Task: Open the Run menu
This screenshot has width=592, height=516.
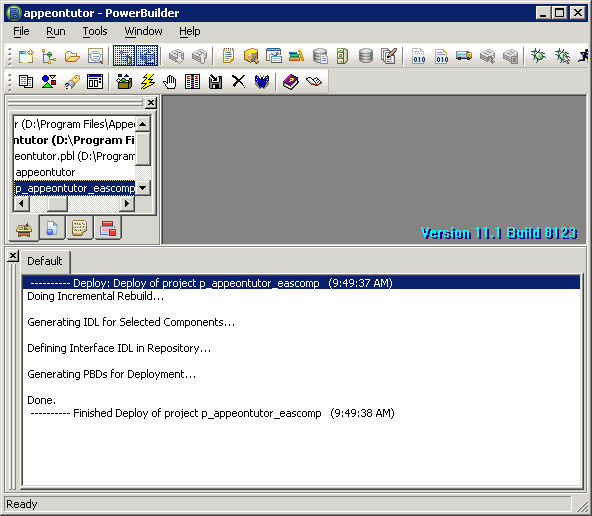Action: pos(56,31)
